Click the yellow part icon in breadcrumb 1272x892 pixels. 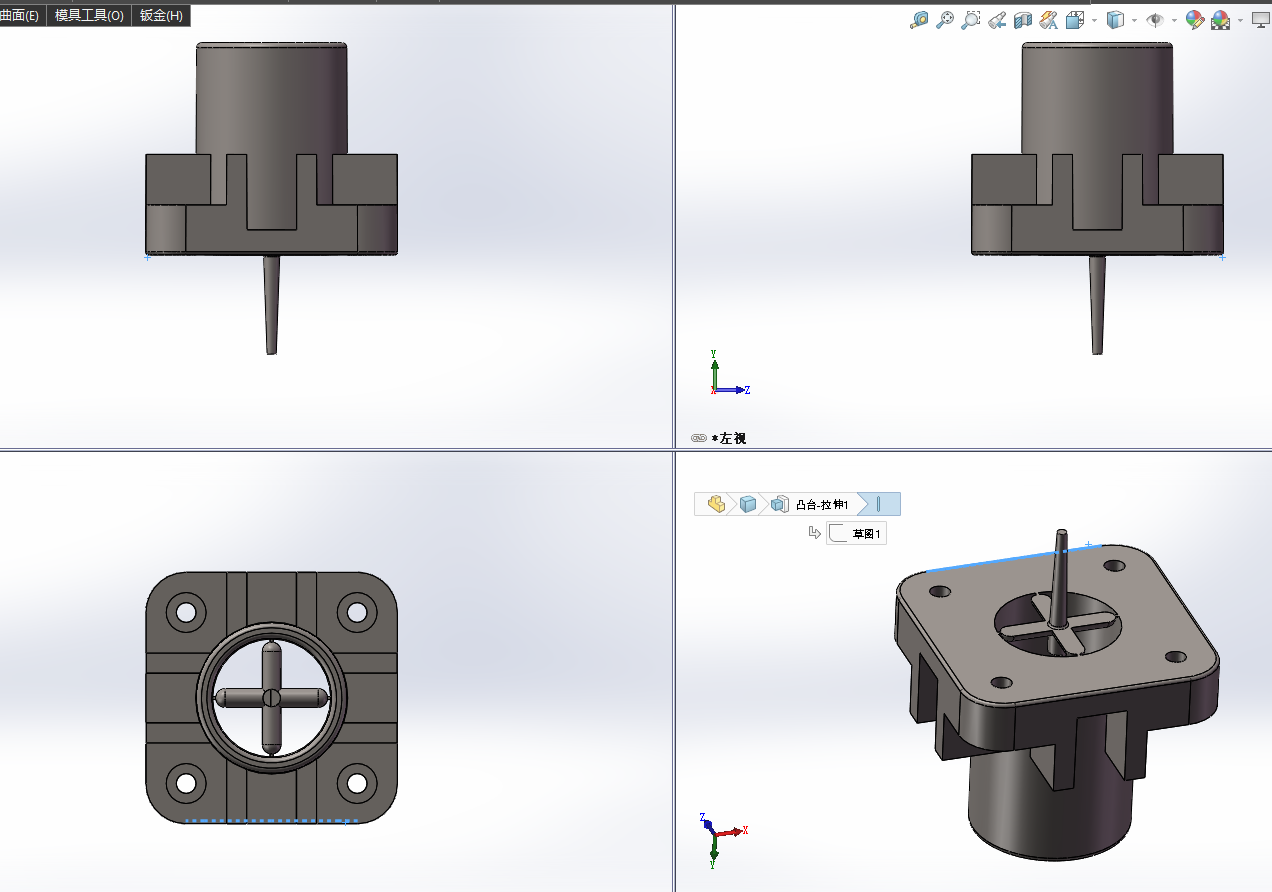[x=716, y=504]
